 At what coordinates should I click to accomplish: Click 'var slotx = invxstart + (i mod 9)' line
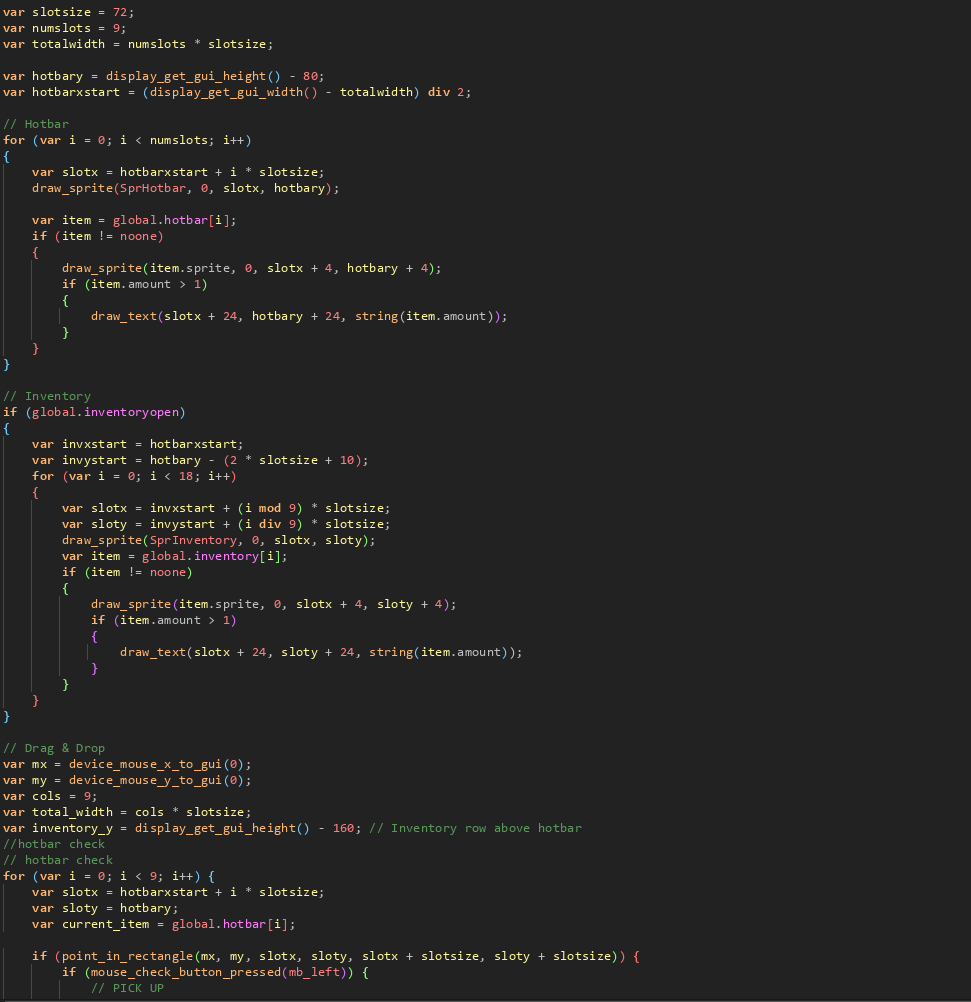pyautogui.click(x=226, y=508)
